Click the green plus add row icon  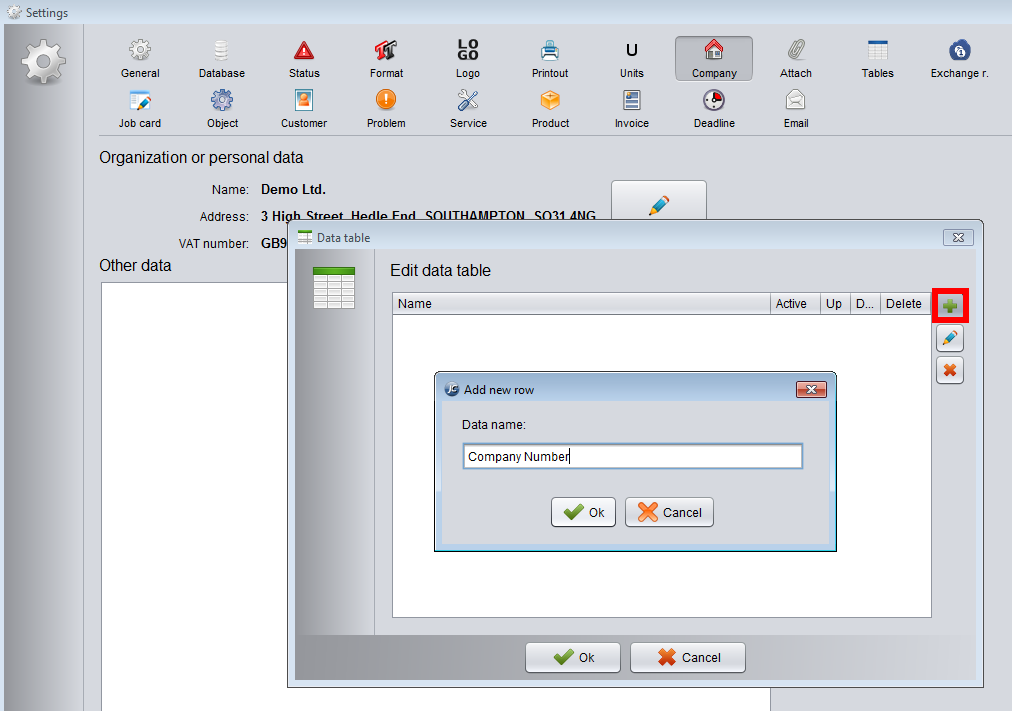(x=949, y=305)
